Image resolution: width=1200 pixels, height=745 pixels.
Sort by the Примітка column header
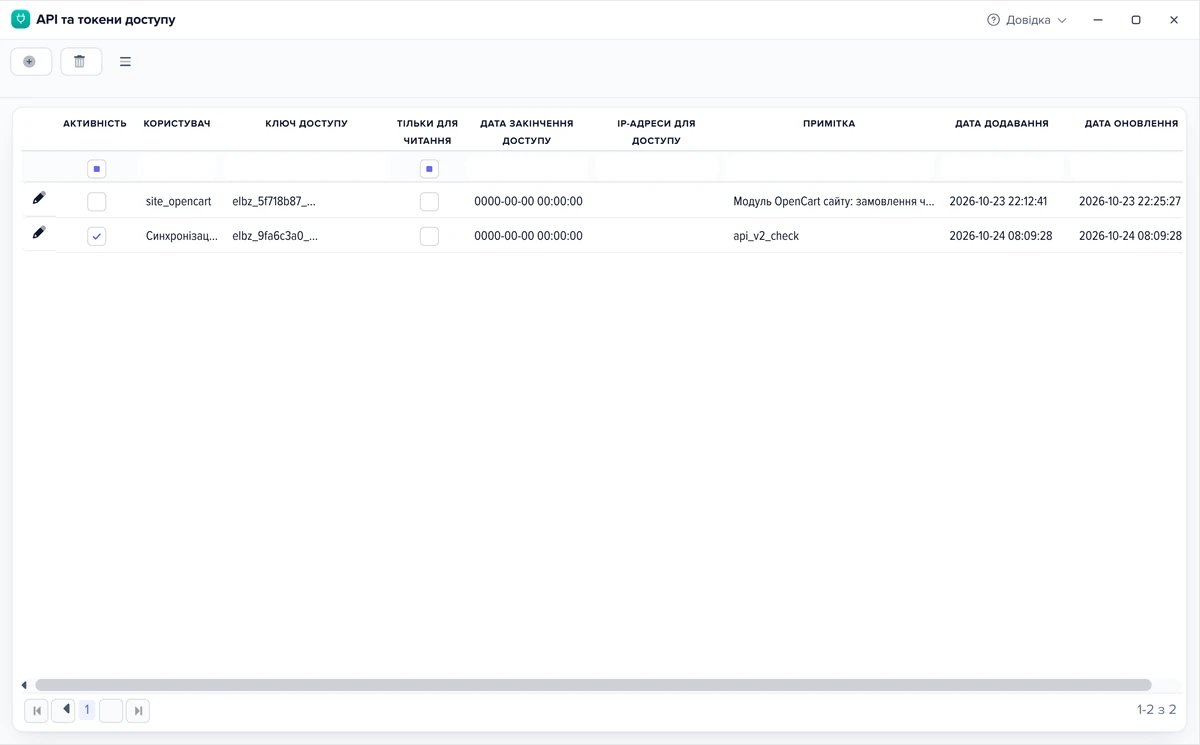(x=829, y=124)
